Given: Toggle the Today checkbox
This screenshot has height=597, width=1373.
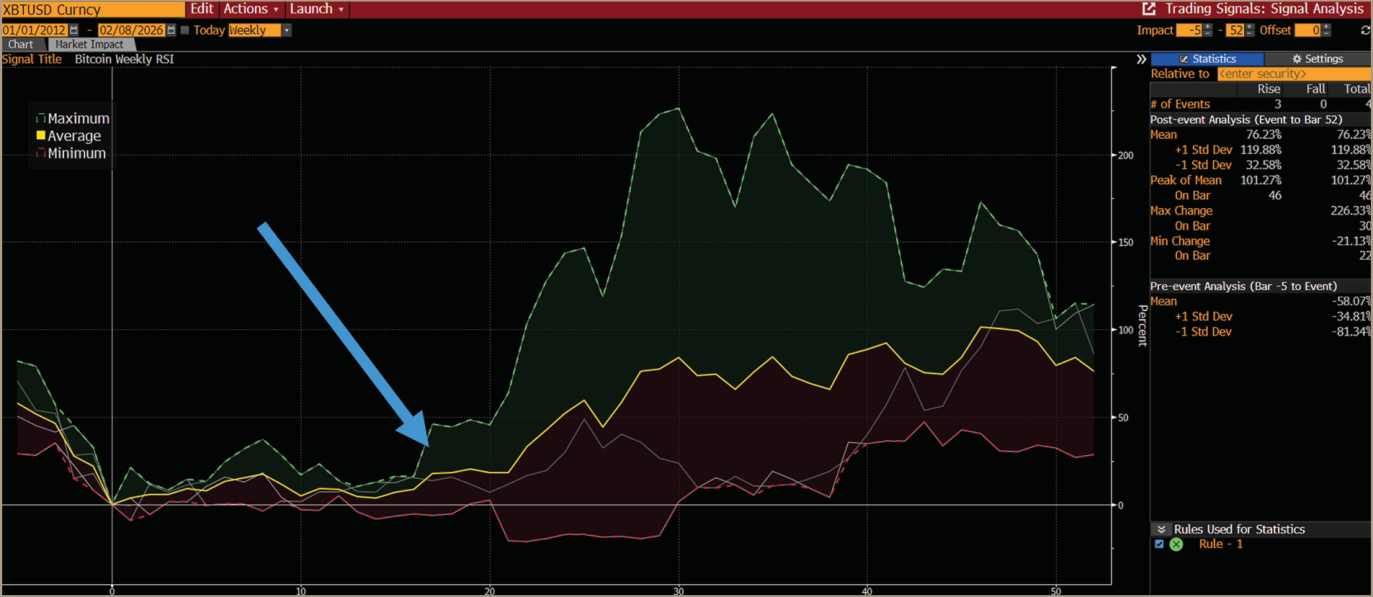Looking at the screenshot, I should pyautogui.click(x=185, y=30).
